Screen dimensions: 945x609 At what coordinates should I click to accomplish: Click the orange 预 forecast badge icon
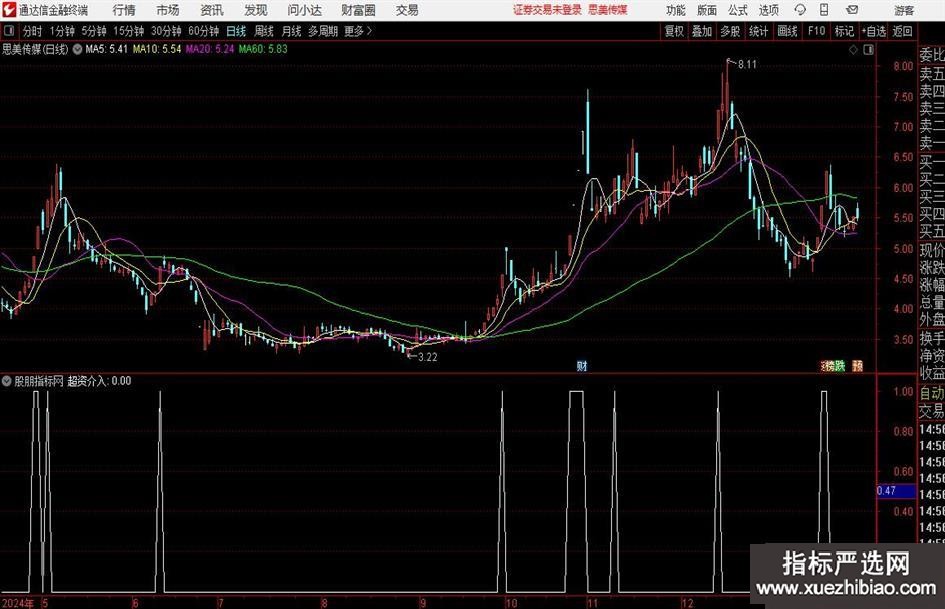(858, 365)
